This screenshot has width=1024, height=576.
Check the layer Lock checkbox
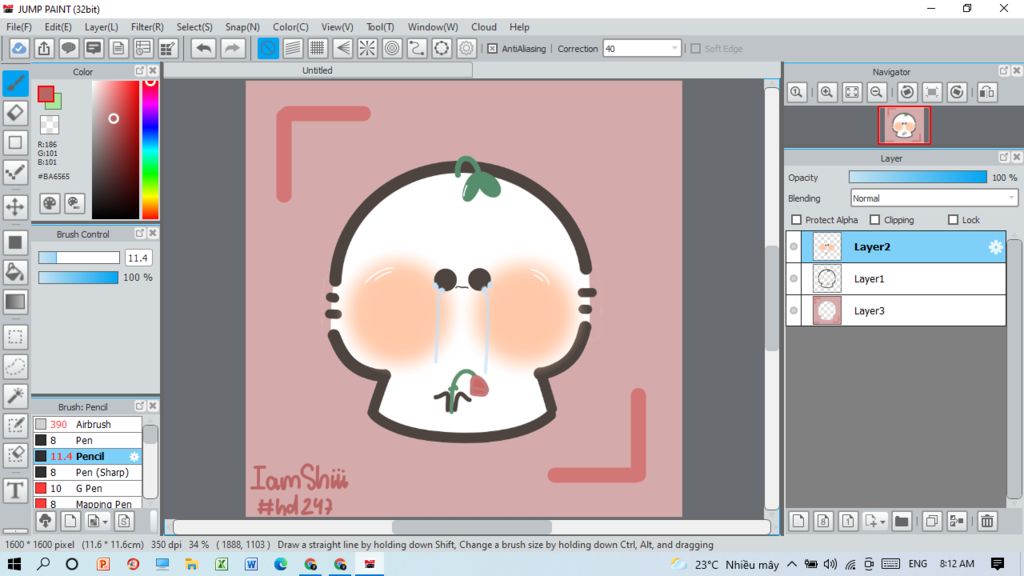point(953,219)
